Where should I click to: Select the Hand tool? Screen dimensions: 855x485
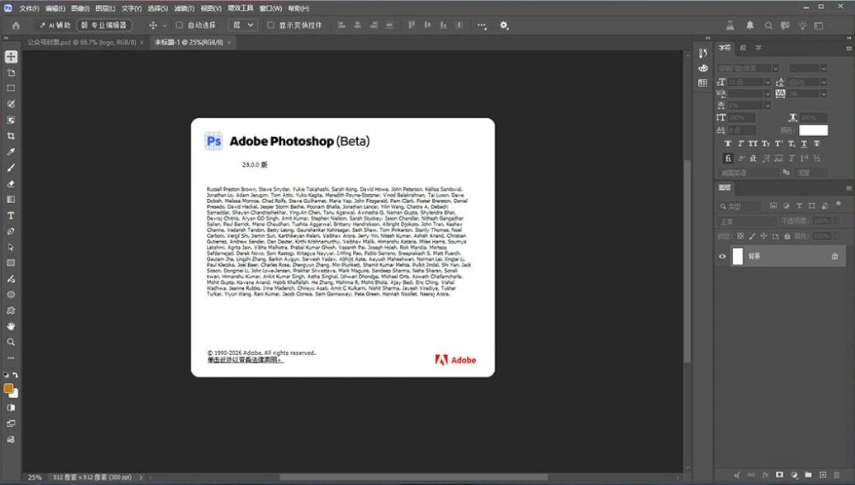point(11,326)
